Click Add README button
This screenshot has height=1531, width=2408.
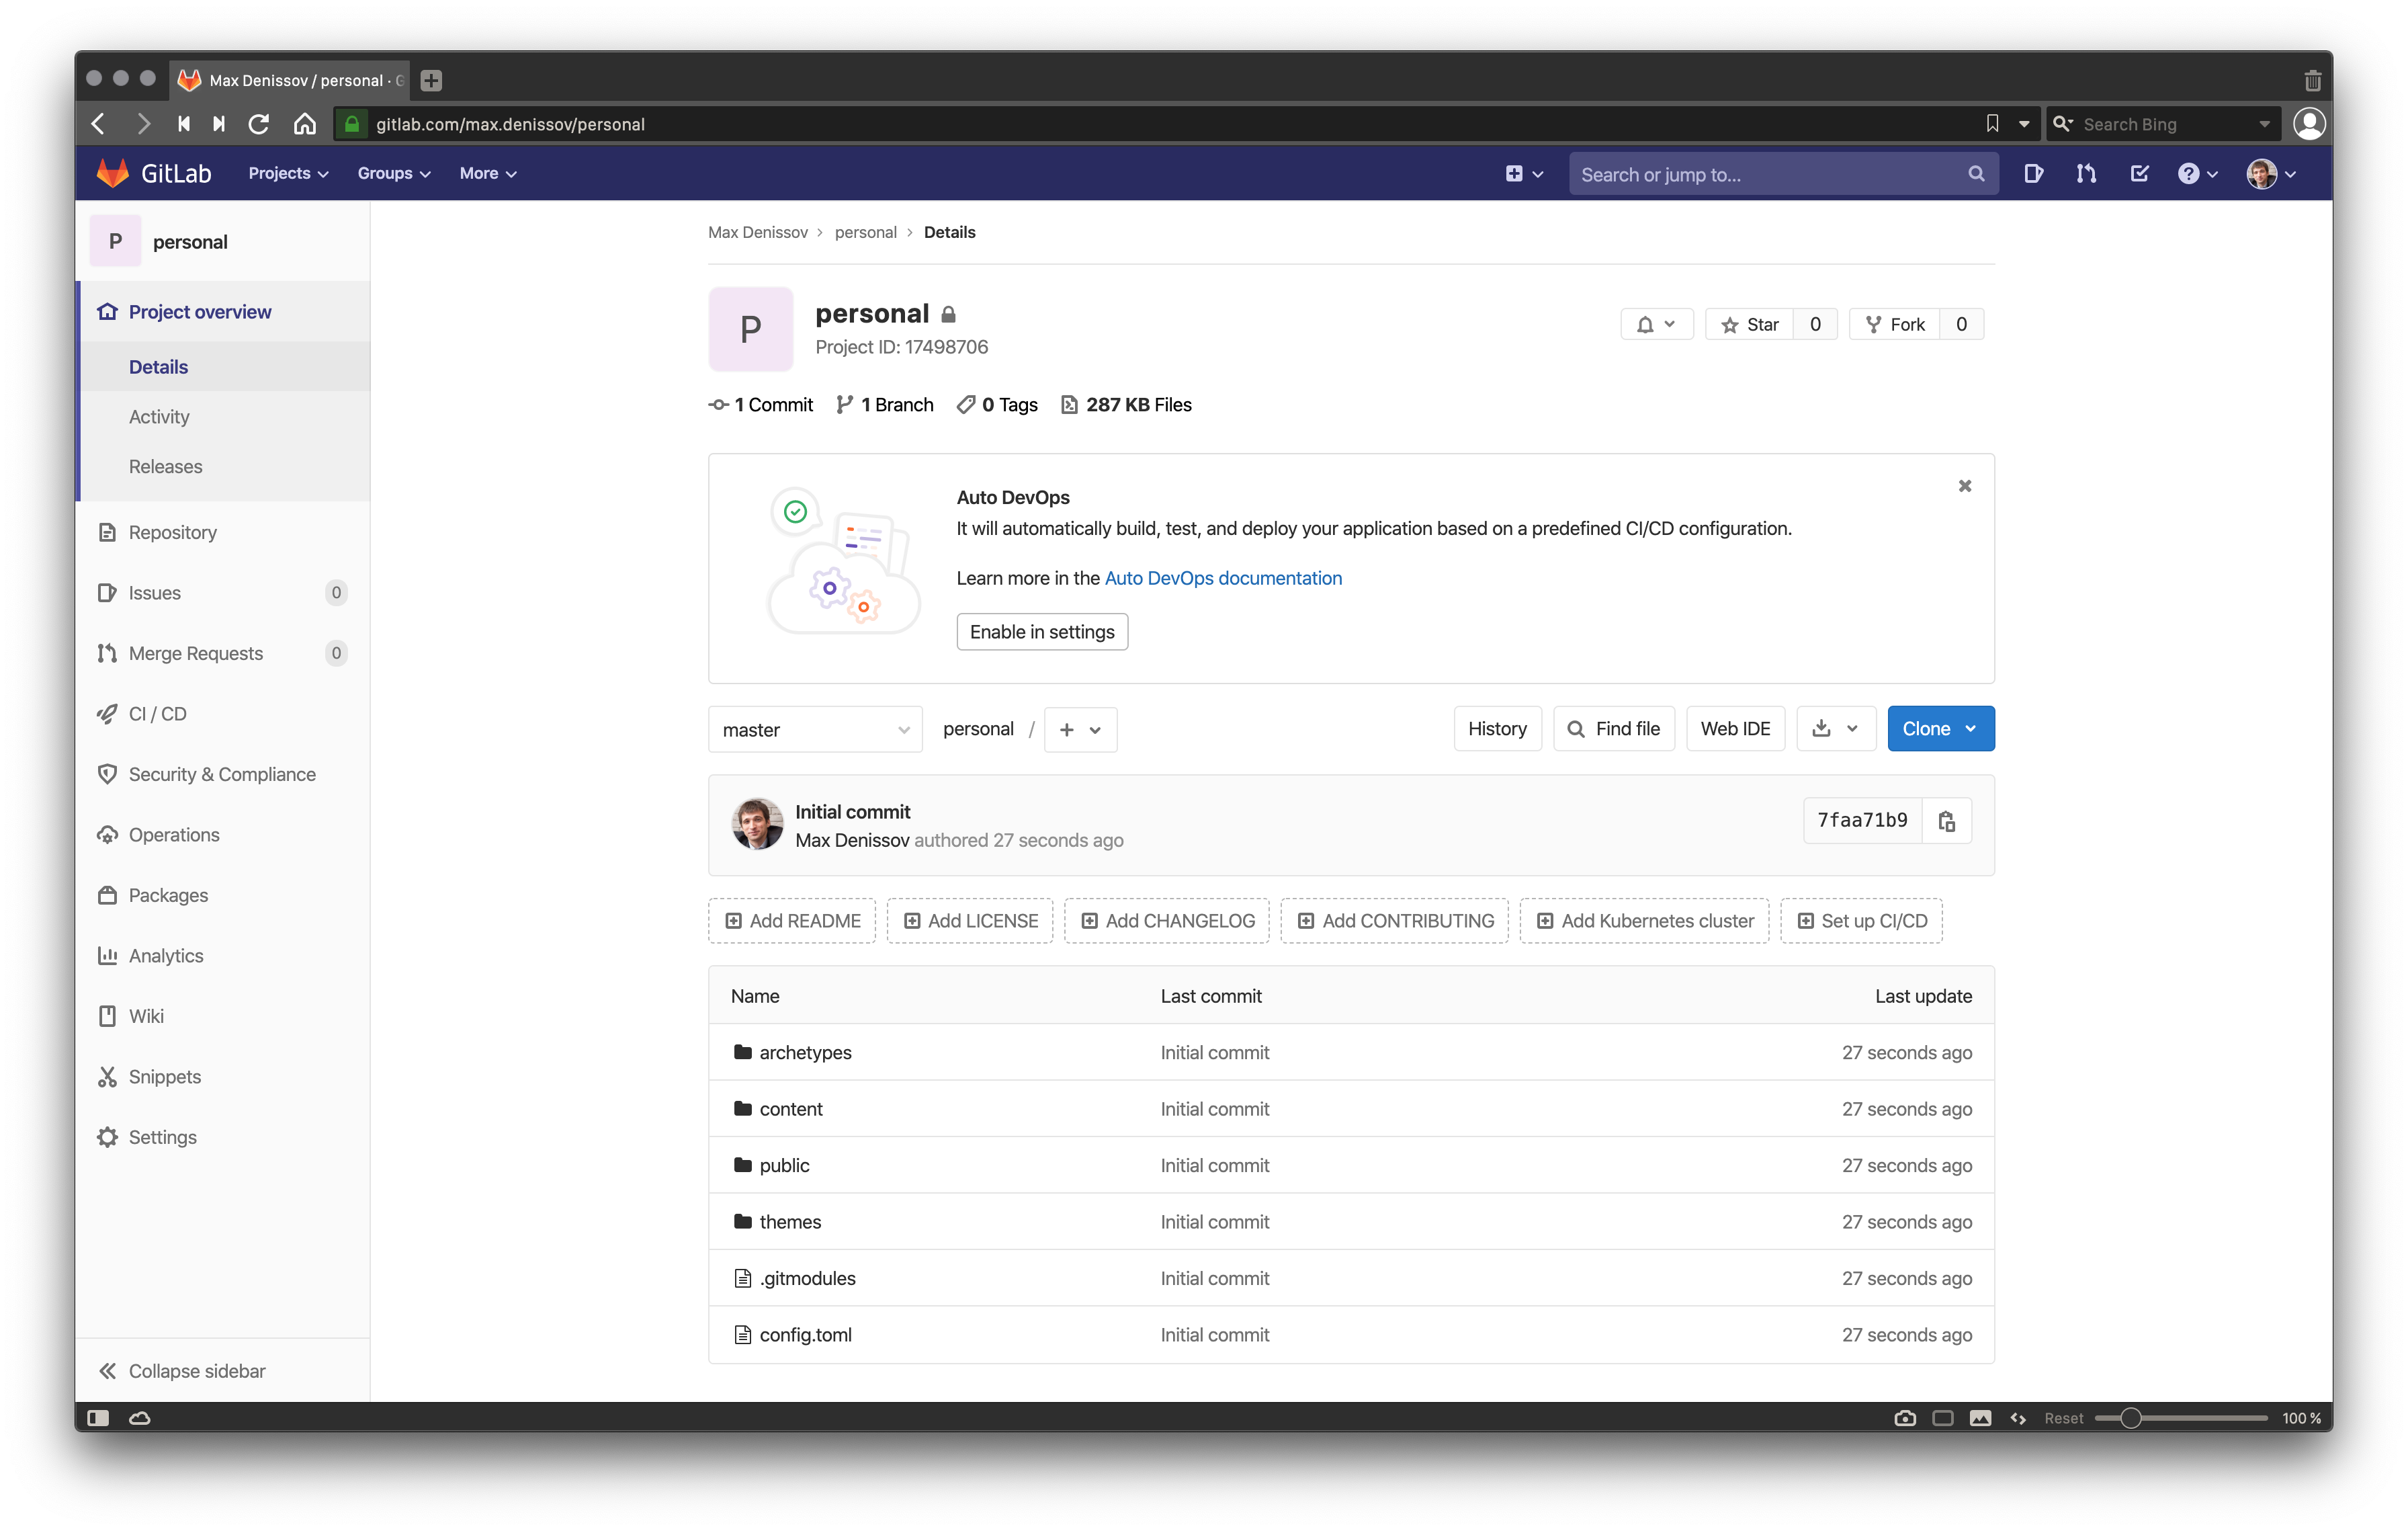pos(792,920)
